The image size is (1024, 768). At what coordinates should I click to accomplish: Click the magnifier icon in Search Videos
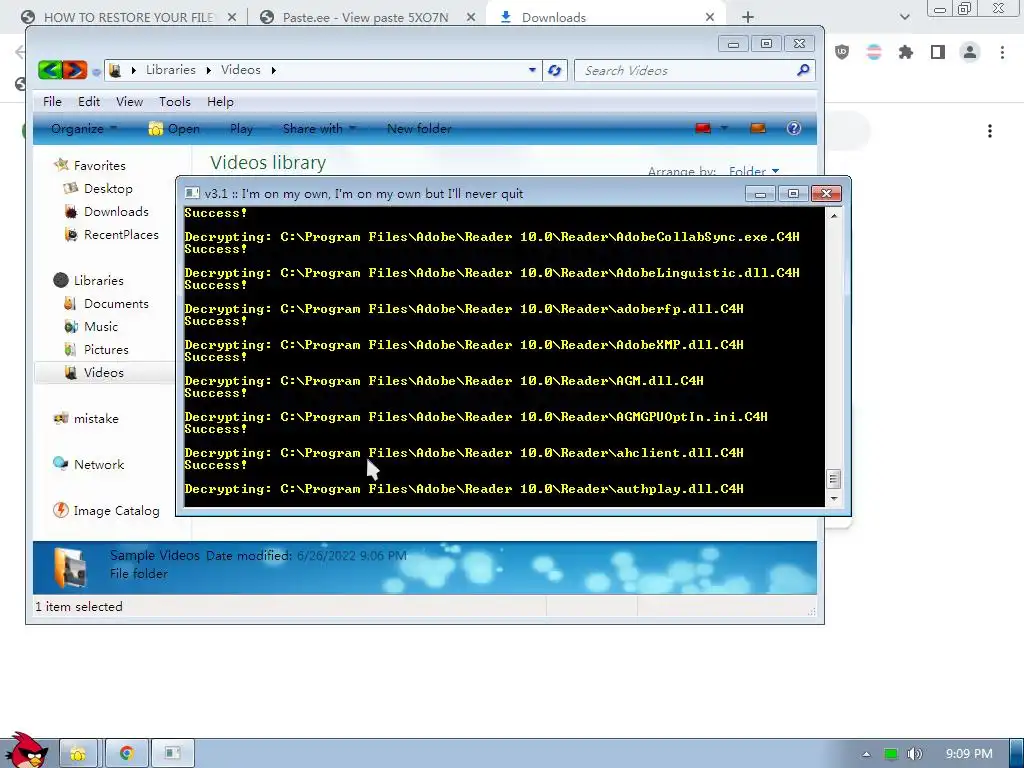coord(803,70)
